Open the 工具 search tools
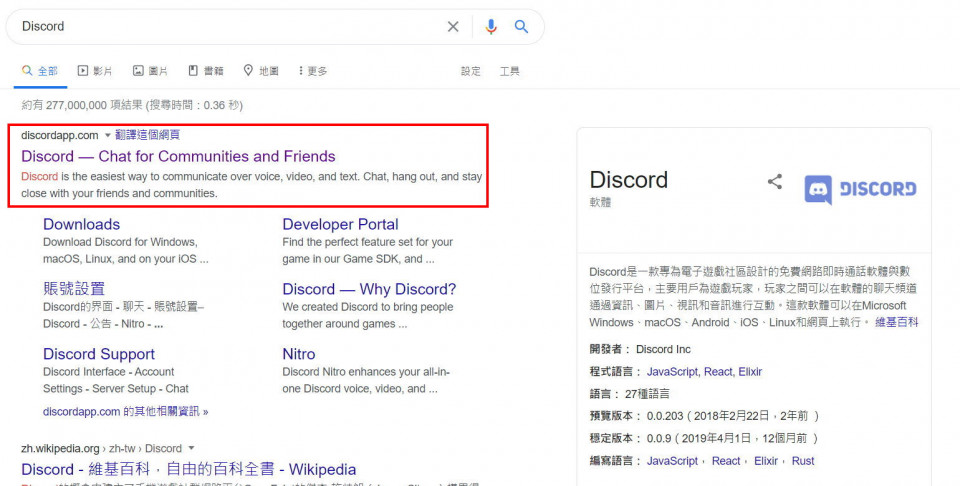This screenshot has height=486, width=960. [x=509, y=71]
